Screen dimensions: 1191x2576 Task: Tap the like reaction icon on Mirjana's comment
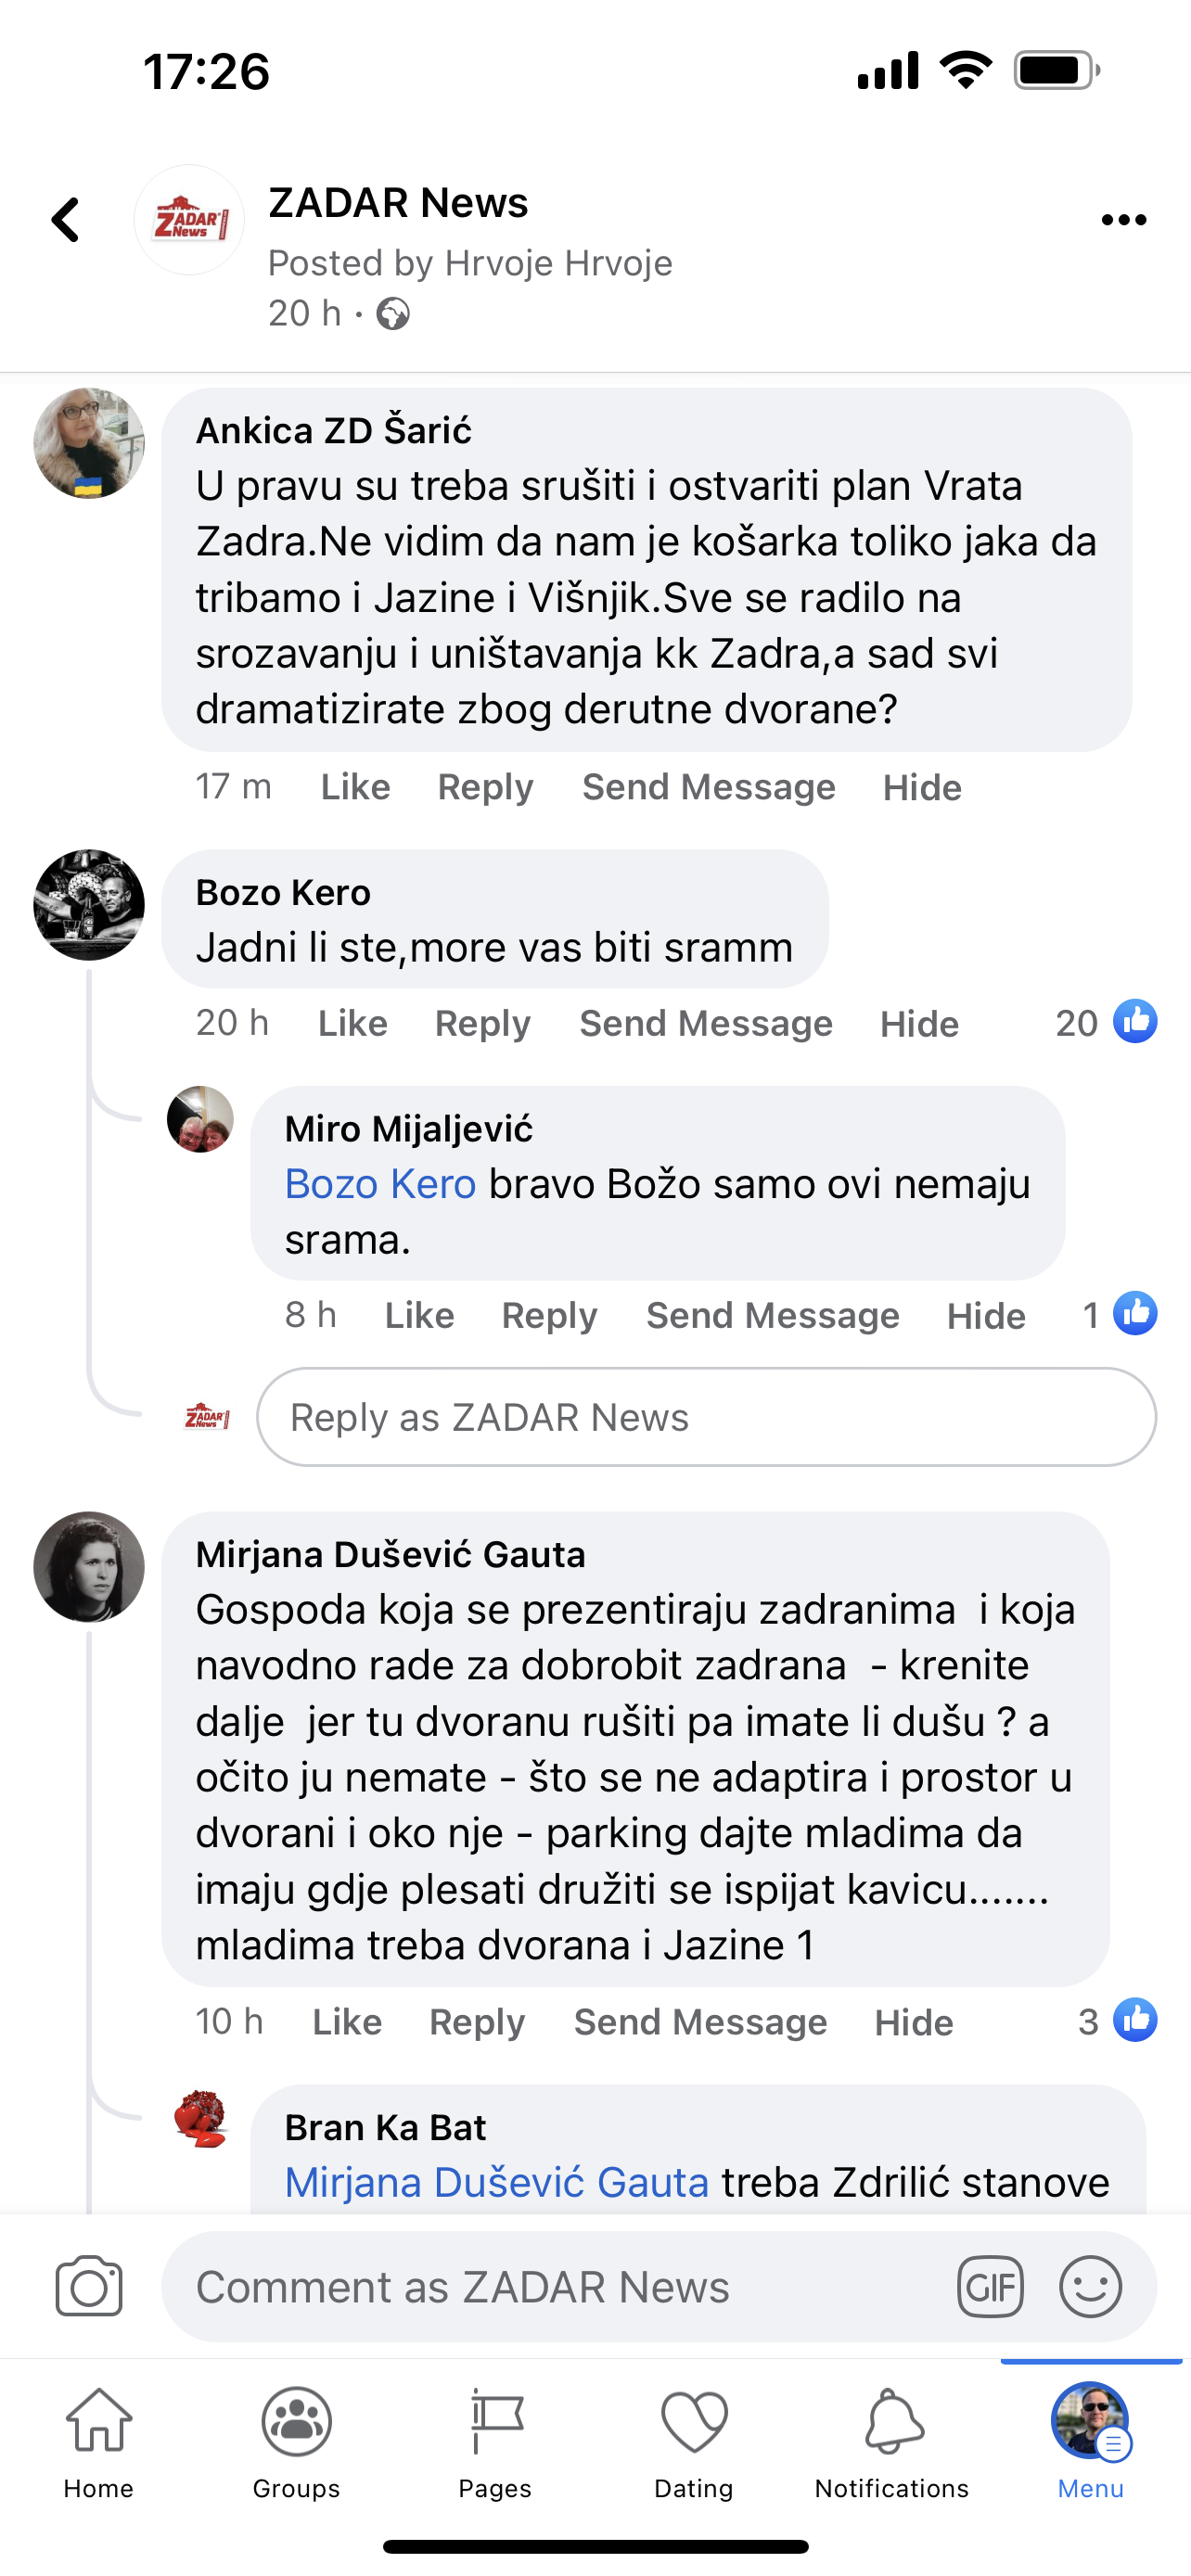pyautogui.click(x=1135, y=2021)
